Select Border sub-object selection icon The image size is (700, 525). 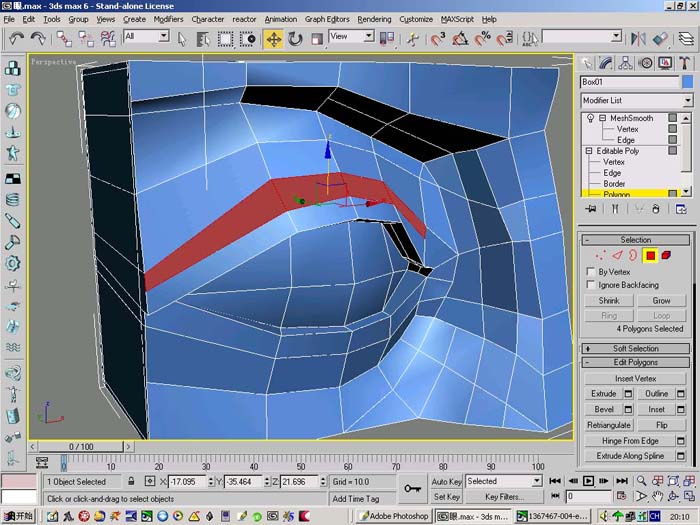(x=633, y=255)
